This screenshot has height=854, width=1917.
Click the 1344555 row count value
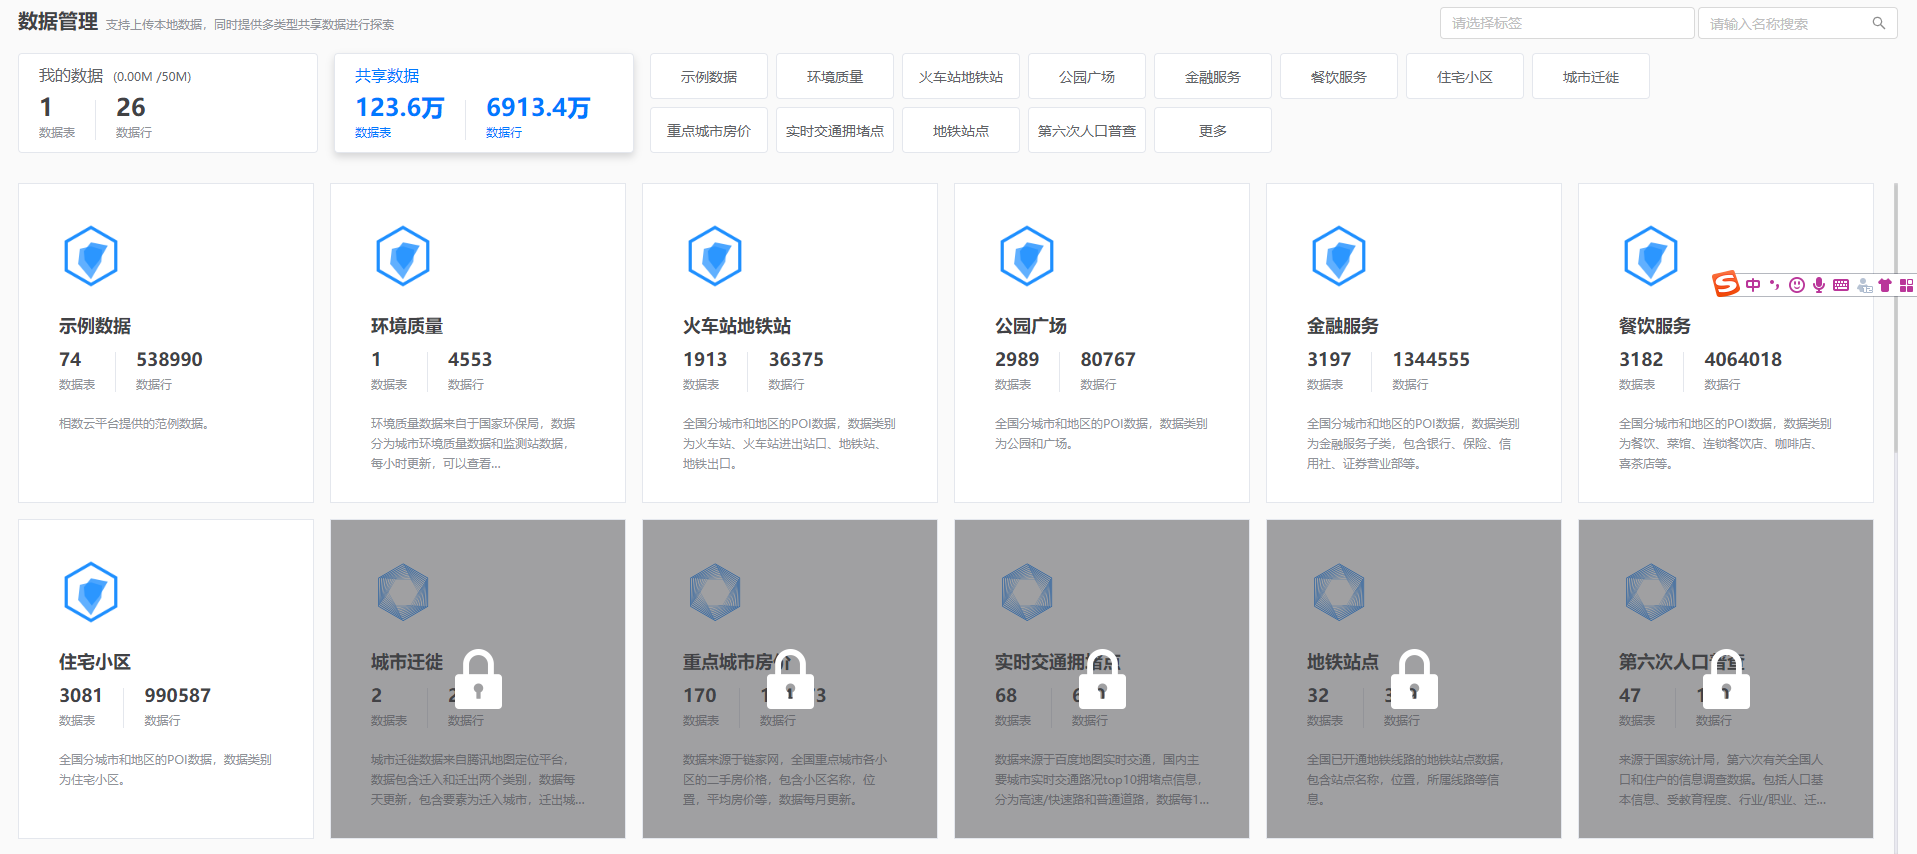click(x=1431, y=359)
